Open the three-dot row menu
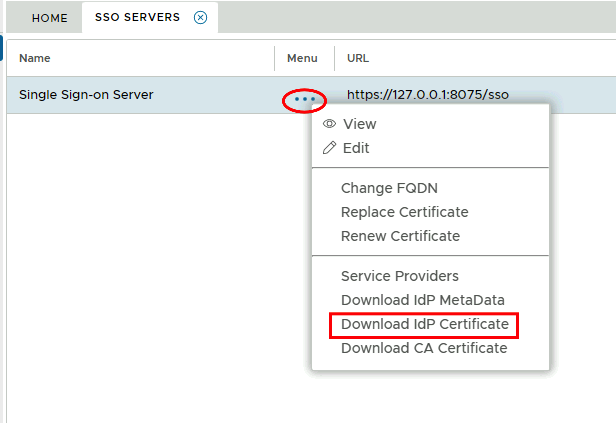The height and width of the screenshot is (423, 616). [305, 99]
